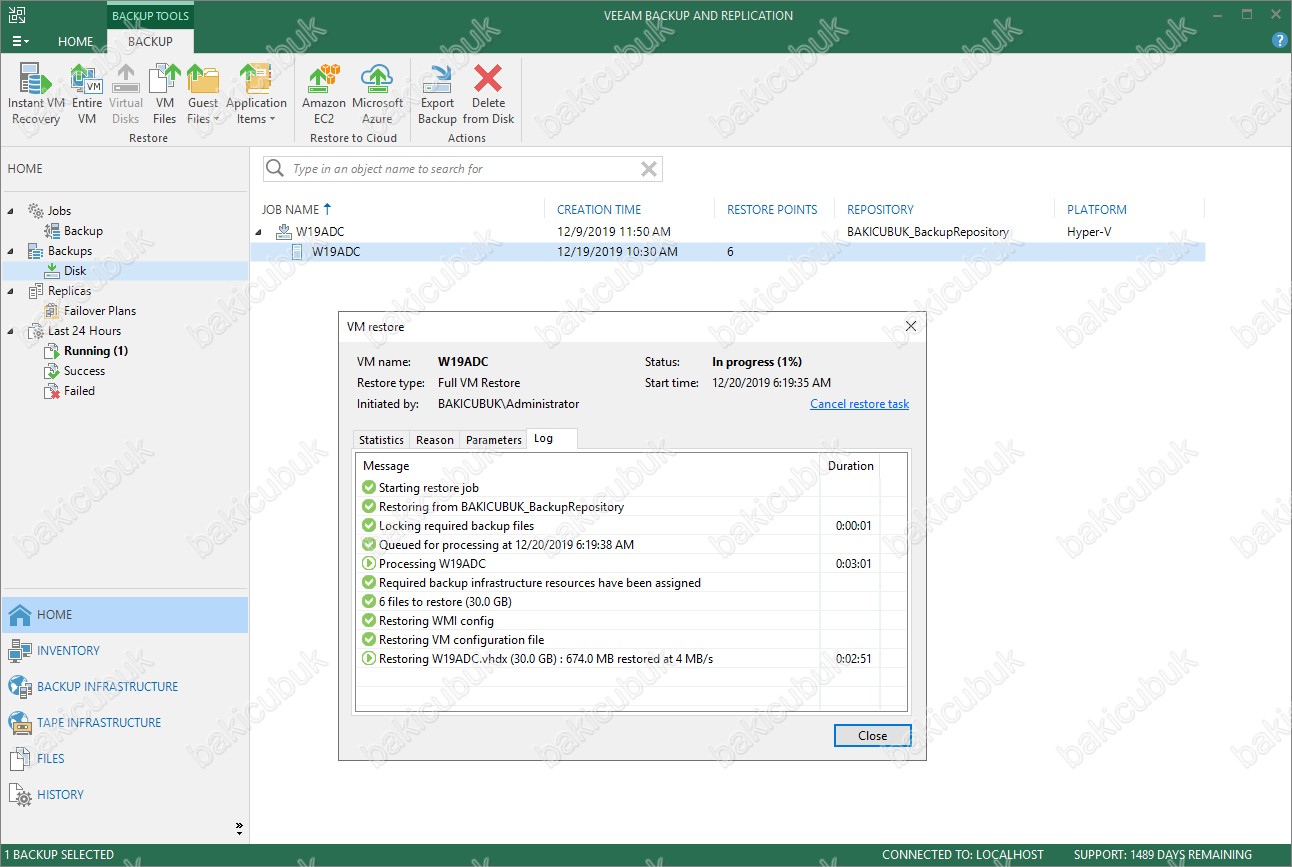
Task: Open the BACKUP TOOLS contextual tab
Action: (150, 16)
